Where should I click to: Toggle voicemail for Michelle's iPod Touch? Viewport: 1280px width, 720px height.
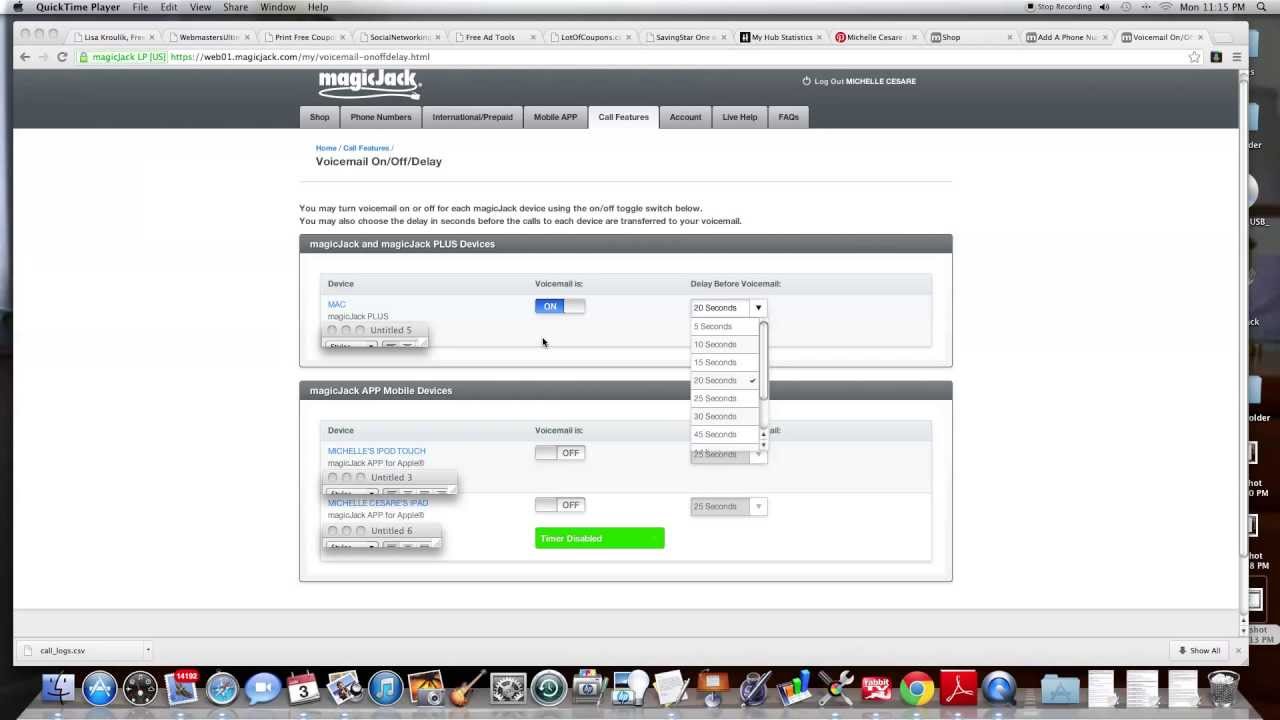click(560, 453)
